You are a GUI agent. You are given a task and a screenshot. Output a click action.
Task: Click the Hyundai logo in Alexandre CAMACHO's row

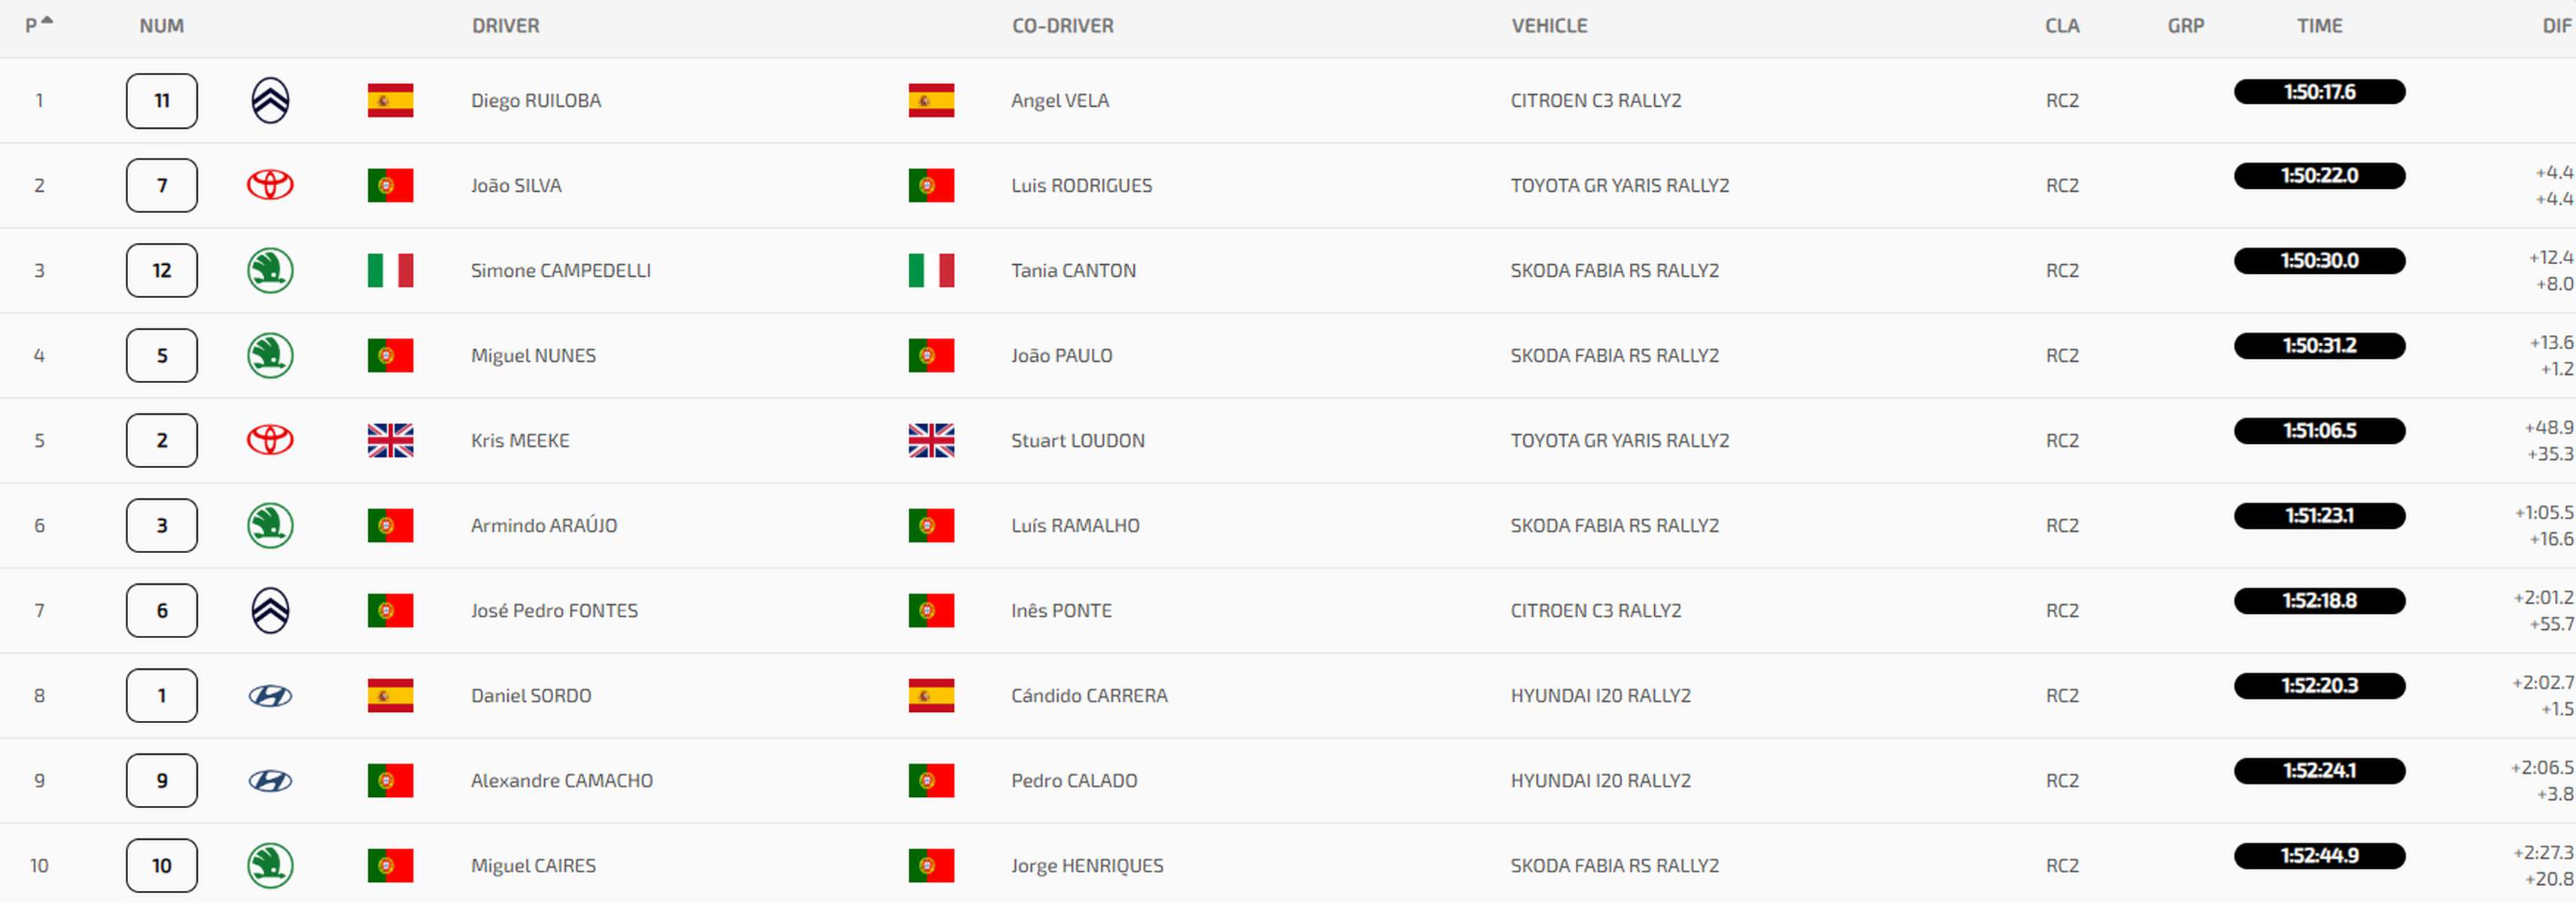pyautogui.click(x=270, y=781)
